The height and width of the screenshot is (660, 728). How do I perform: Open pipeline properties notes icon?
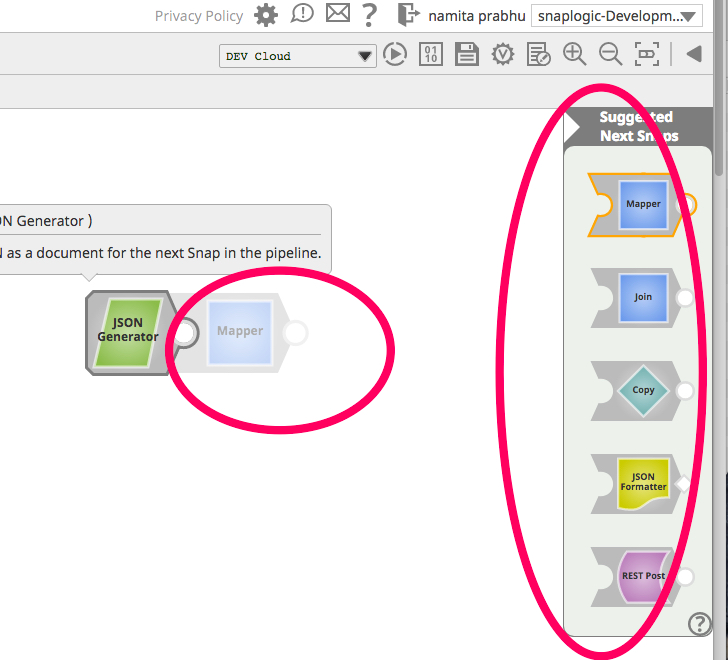click(539, 54)
